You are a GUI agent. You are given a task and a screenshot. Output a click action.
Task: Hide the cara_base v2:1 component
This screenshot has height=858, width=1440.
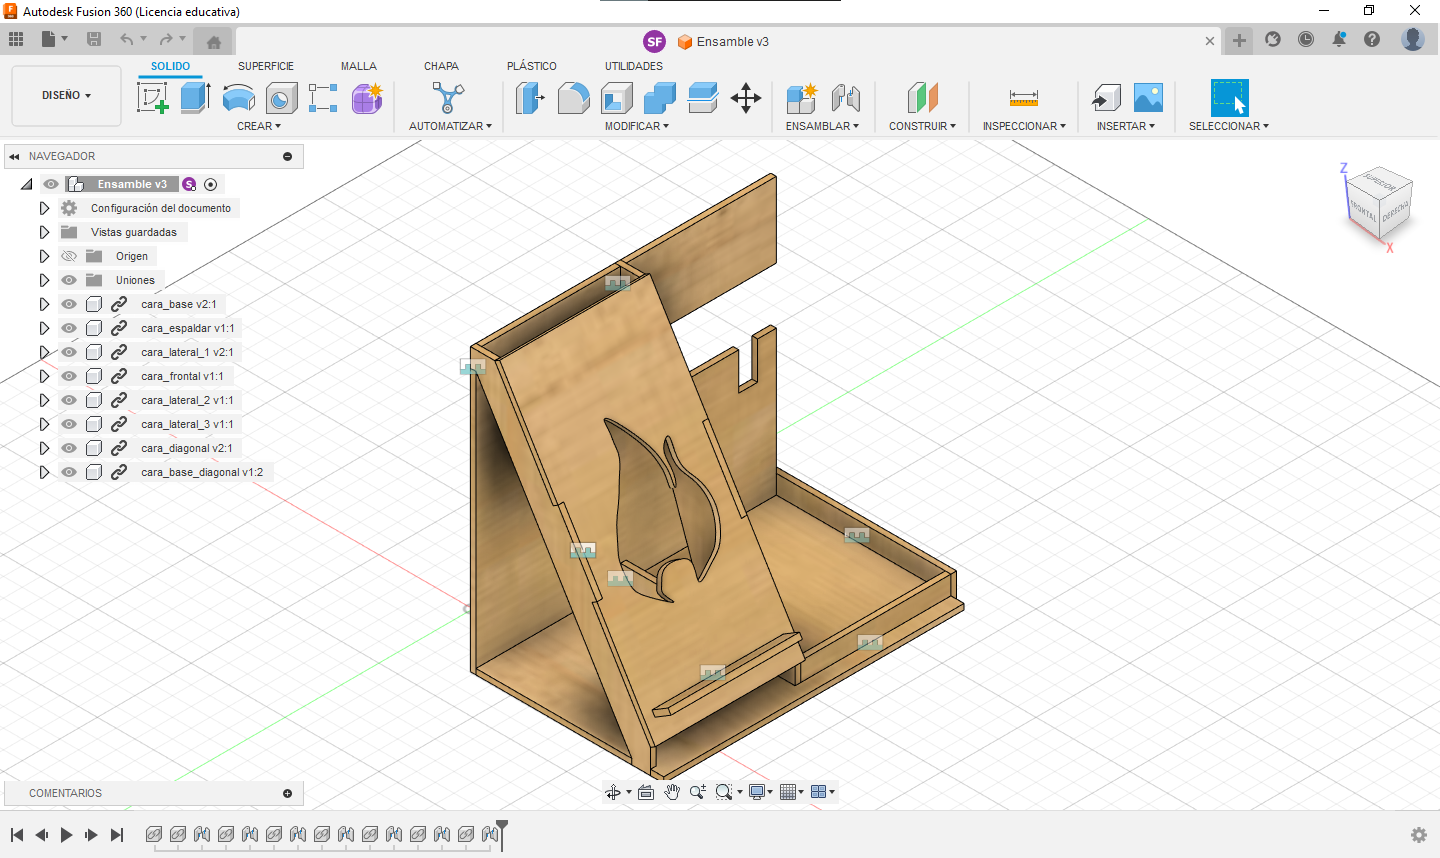69,304
